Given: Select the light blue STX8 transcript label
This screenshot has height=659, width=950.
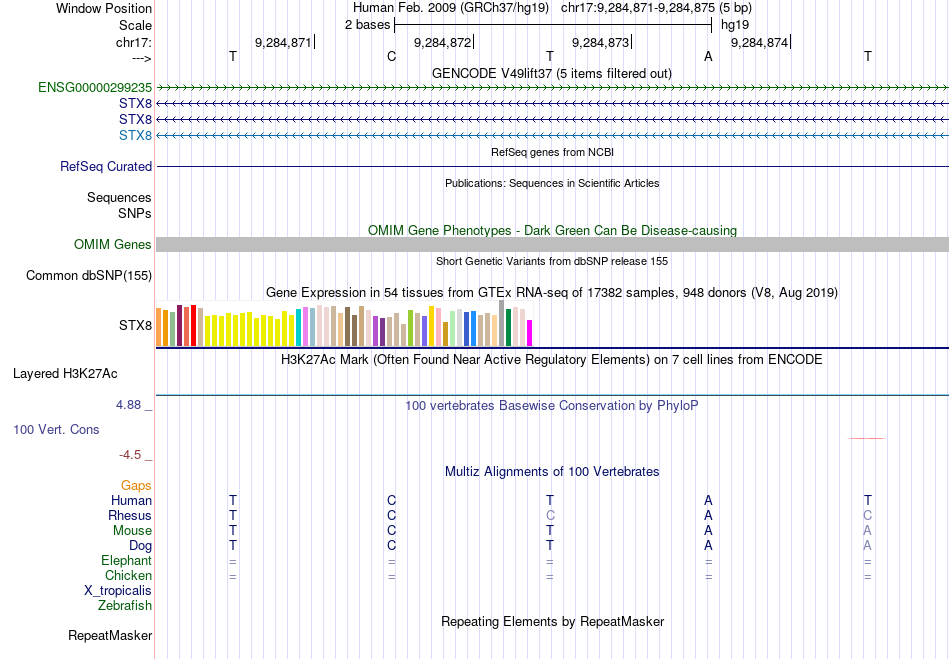Looking at the screenshot, I should 135,135.
